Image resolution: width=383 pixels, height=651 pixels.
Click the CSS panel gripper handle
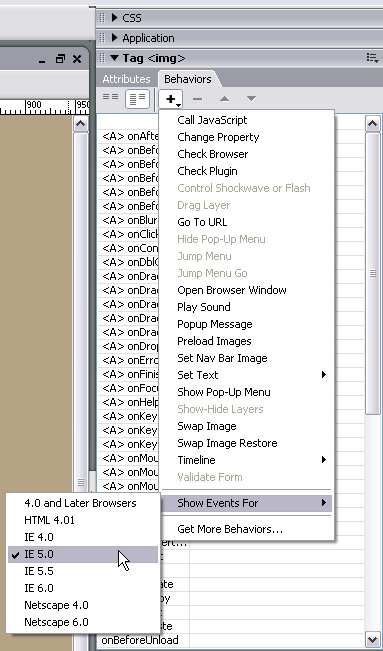[103, 18]
